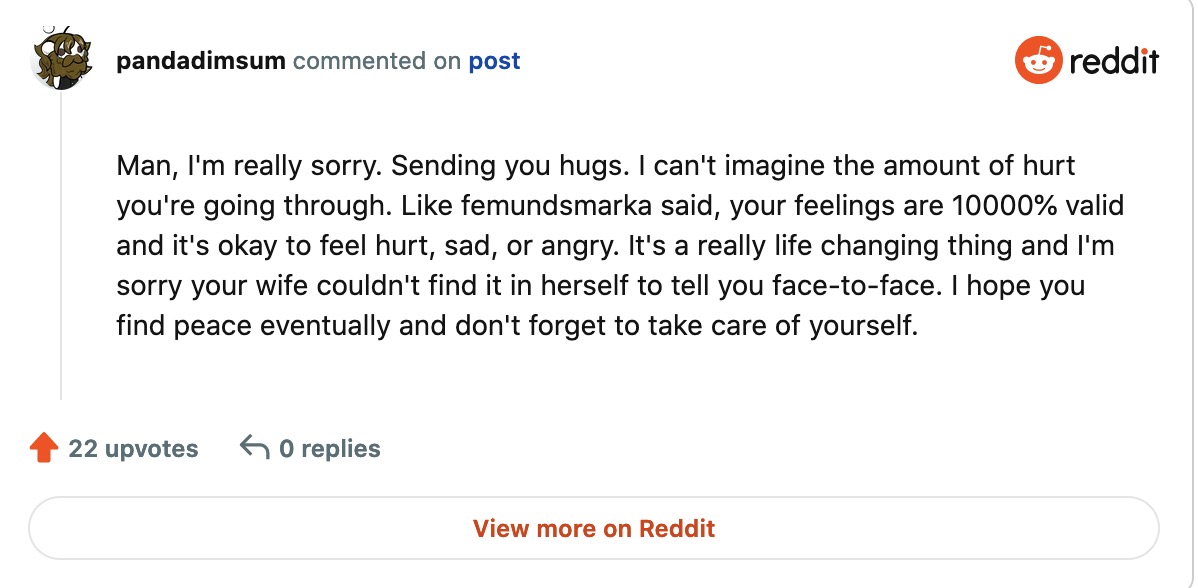The image size is (1198, 588).
Task: Open the "0 replies" label
Action: click(329, 449)
